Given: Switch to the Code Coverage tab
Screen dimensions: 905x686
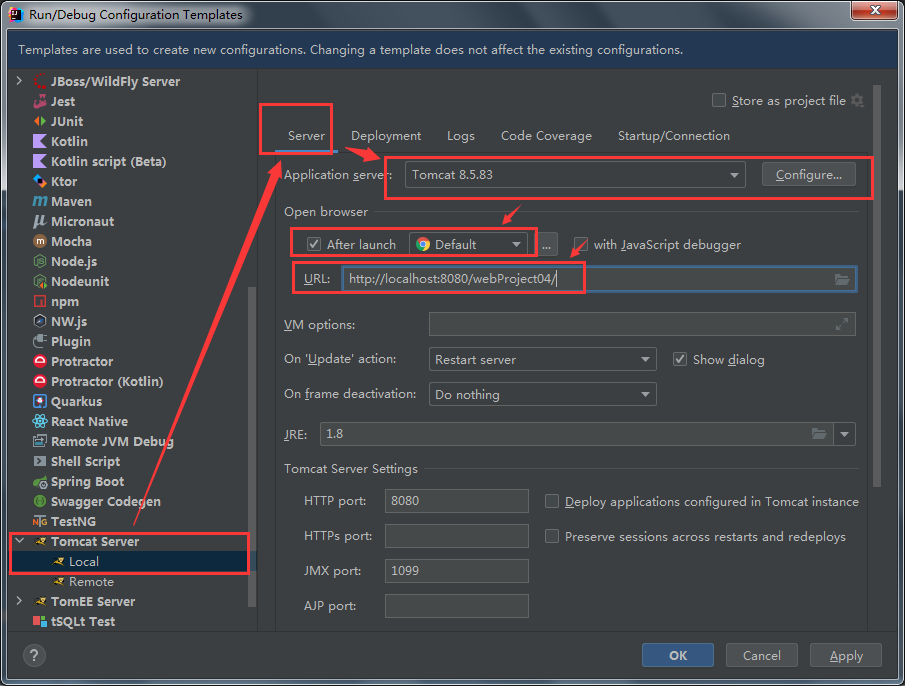Looking at the screenshot, I should pyautogui.click(x=546, y=136).
